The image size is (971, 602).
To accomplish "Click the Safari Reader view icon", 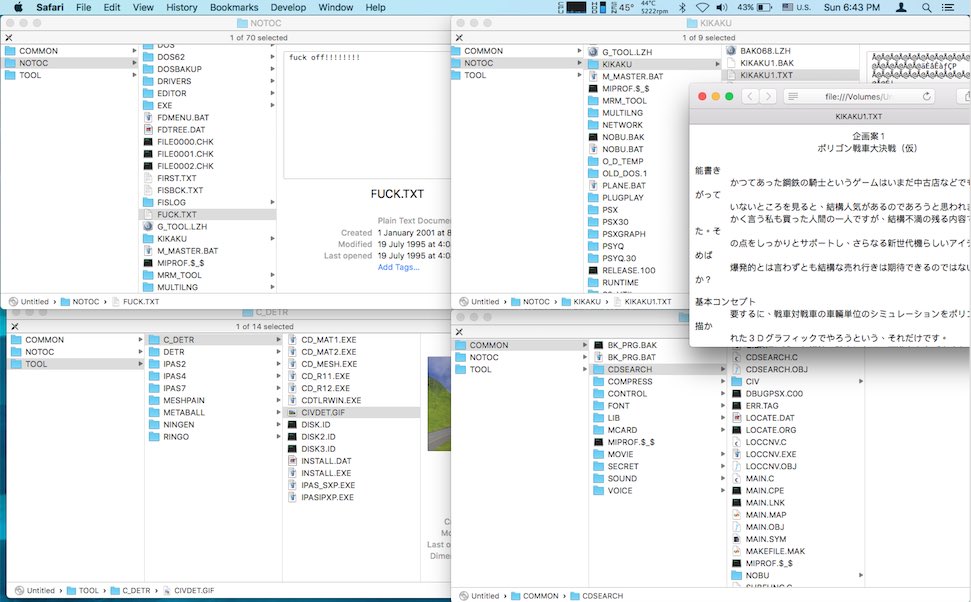I will click(x=793, y=97).
